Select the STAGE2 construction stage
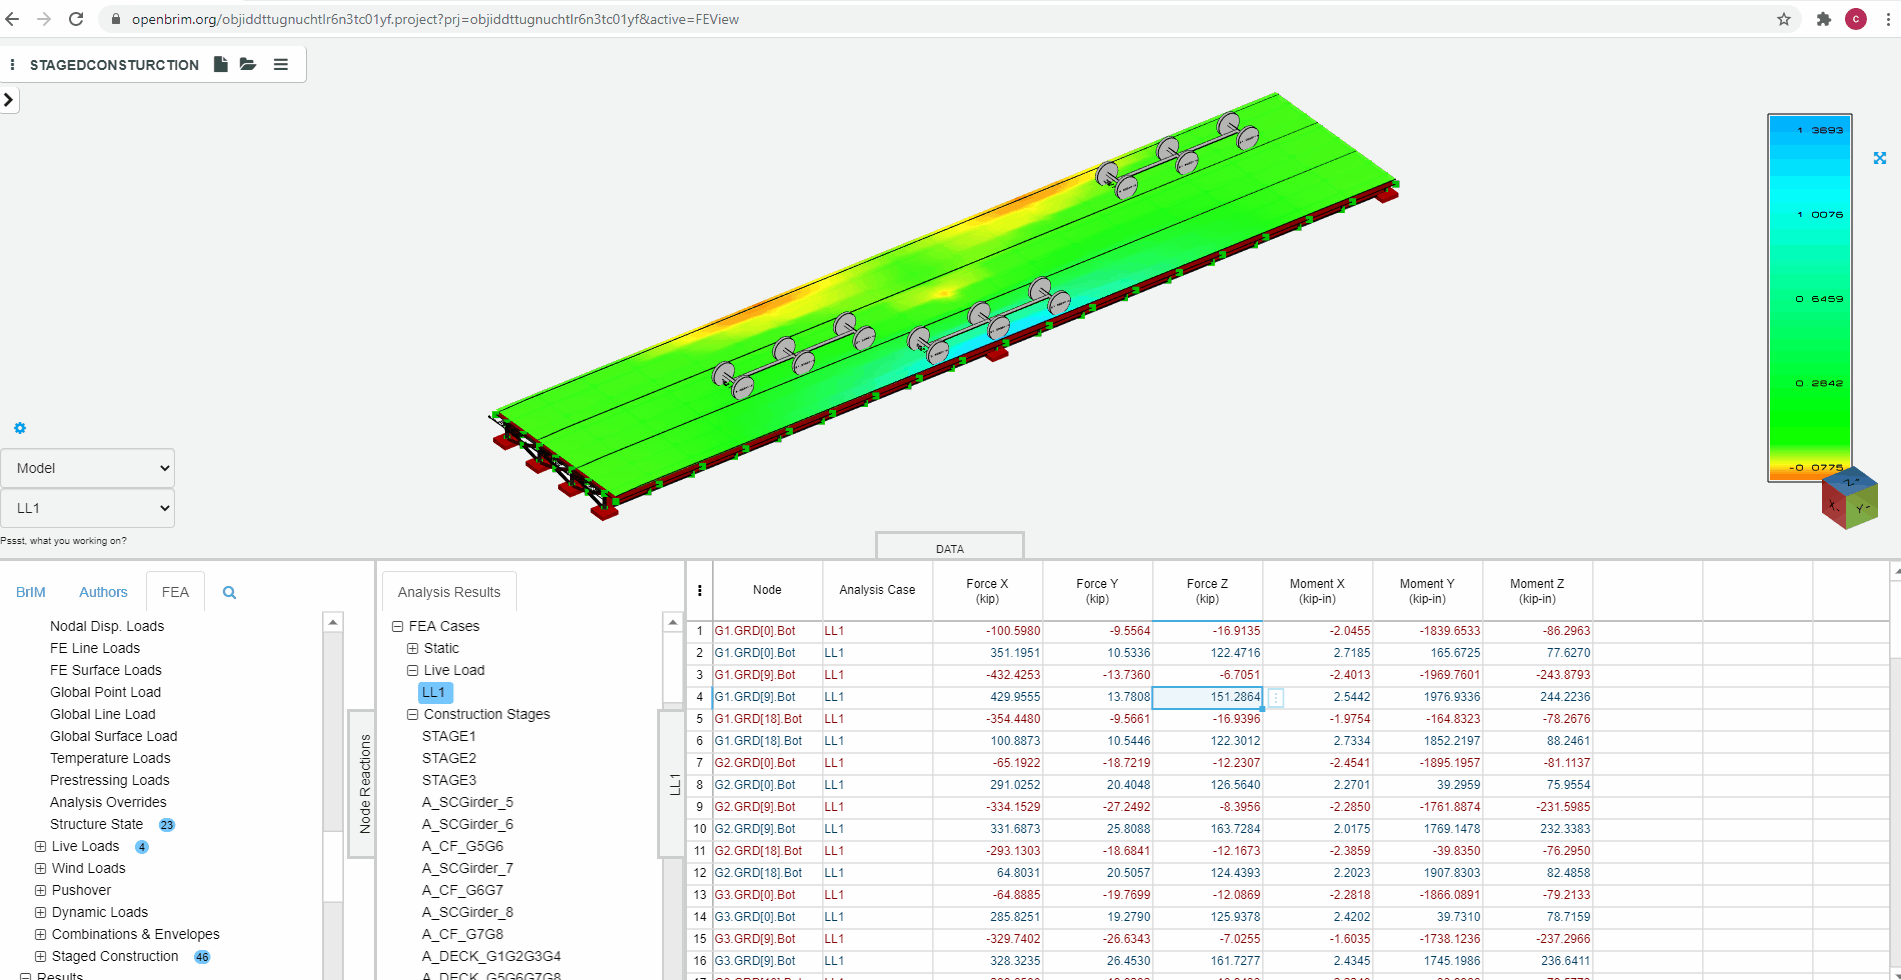The height and width of the screenshot is (980, 1901). click(450, 758)
